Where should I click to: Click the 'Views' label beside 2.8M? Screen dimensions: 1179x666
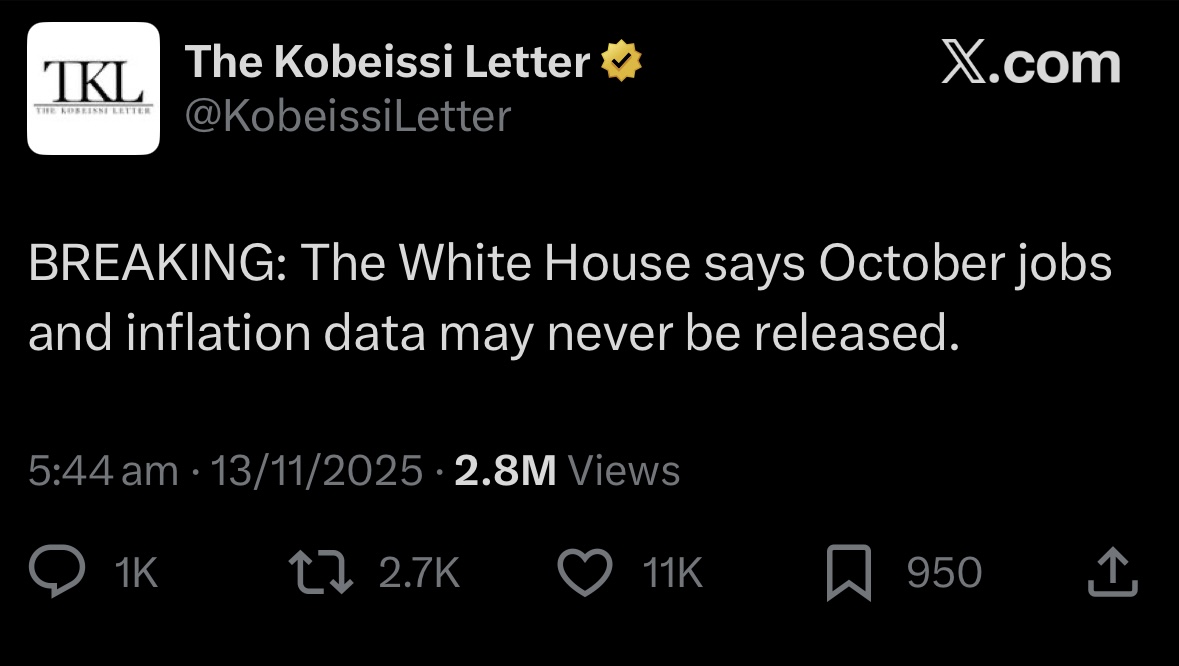click(623, 470)
